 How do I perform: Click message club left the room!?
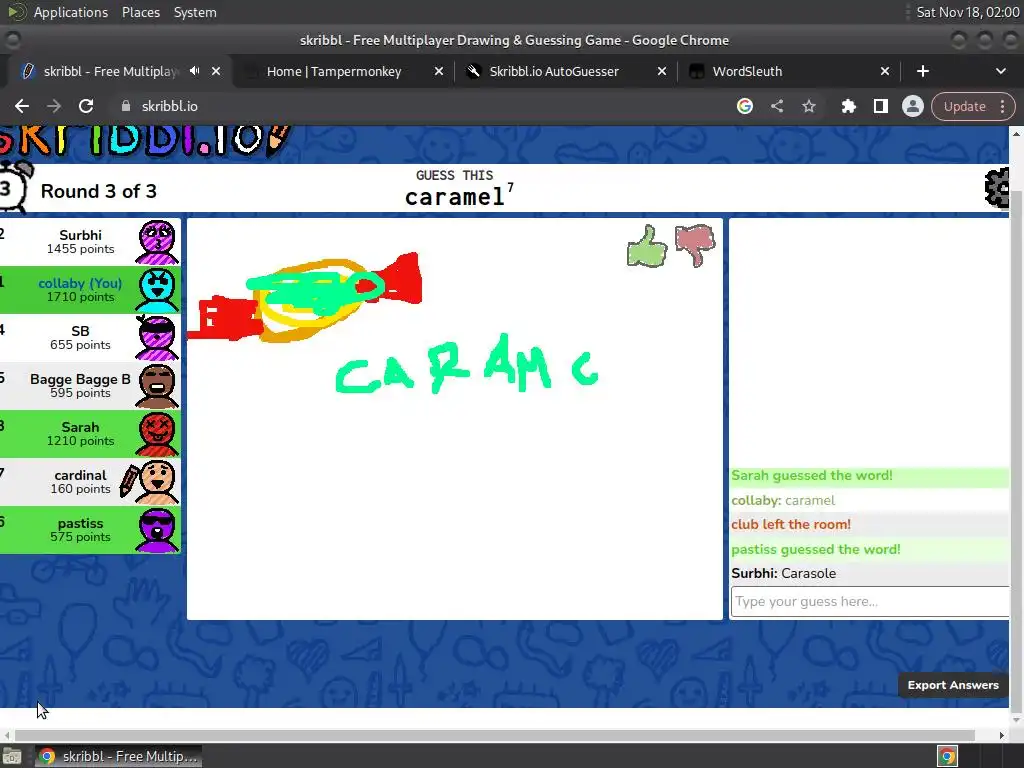tap(791, 524)
